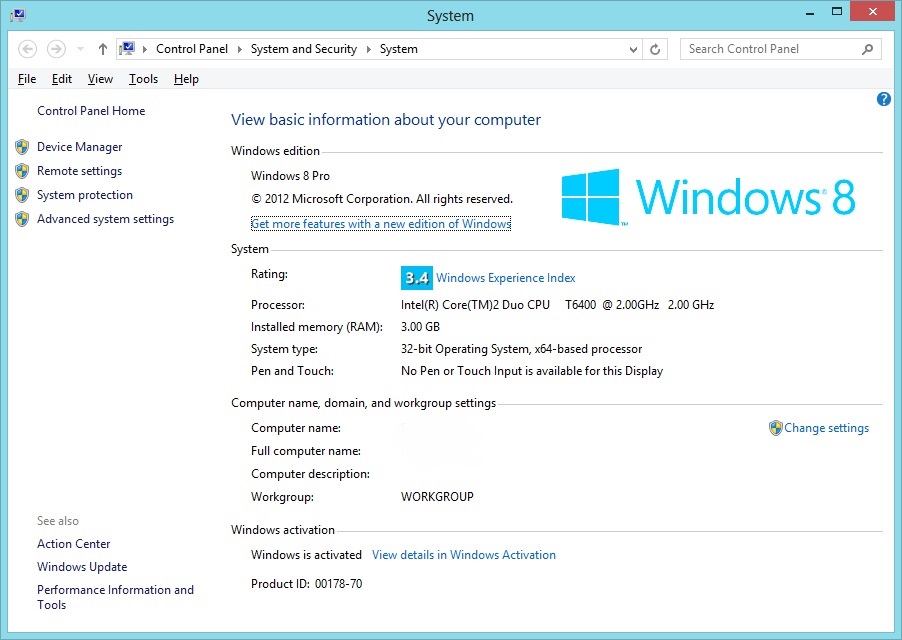The image size is (902, 640).
Task: Click the Change settings shield icon
Action: [x=776, y=427]
